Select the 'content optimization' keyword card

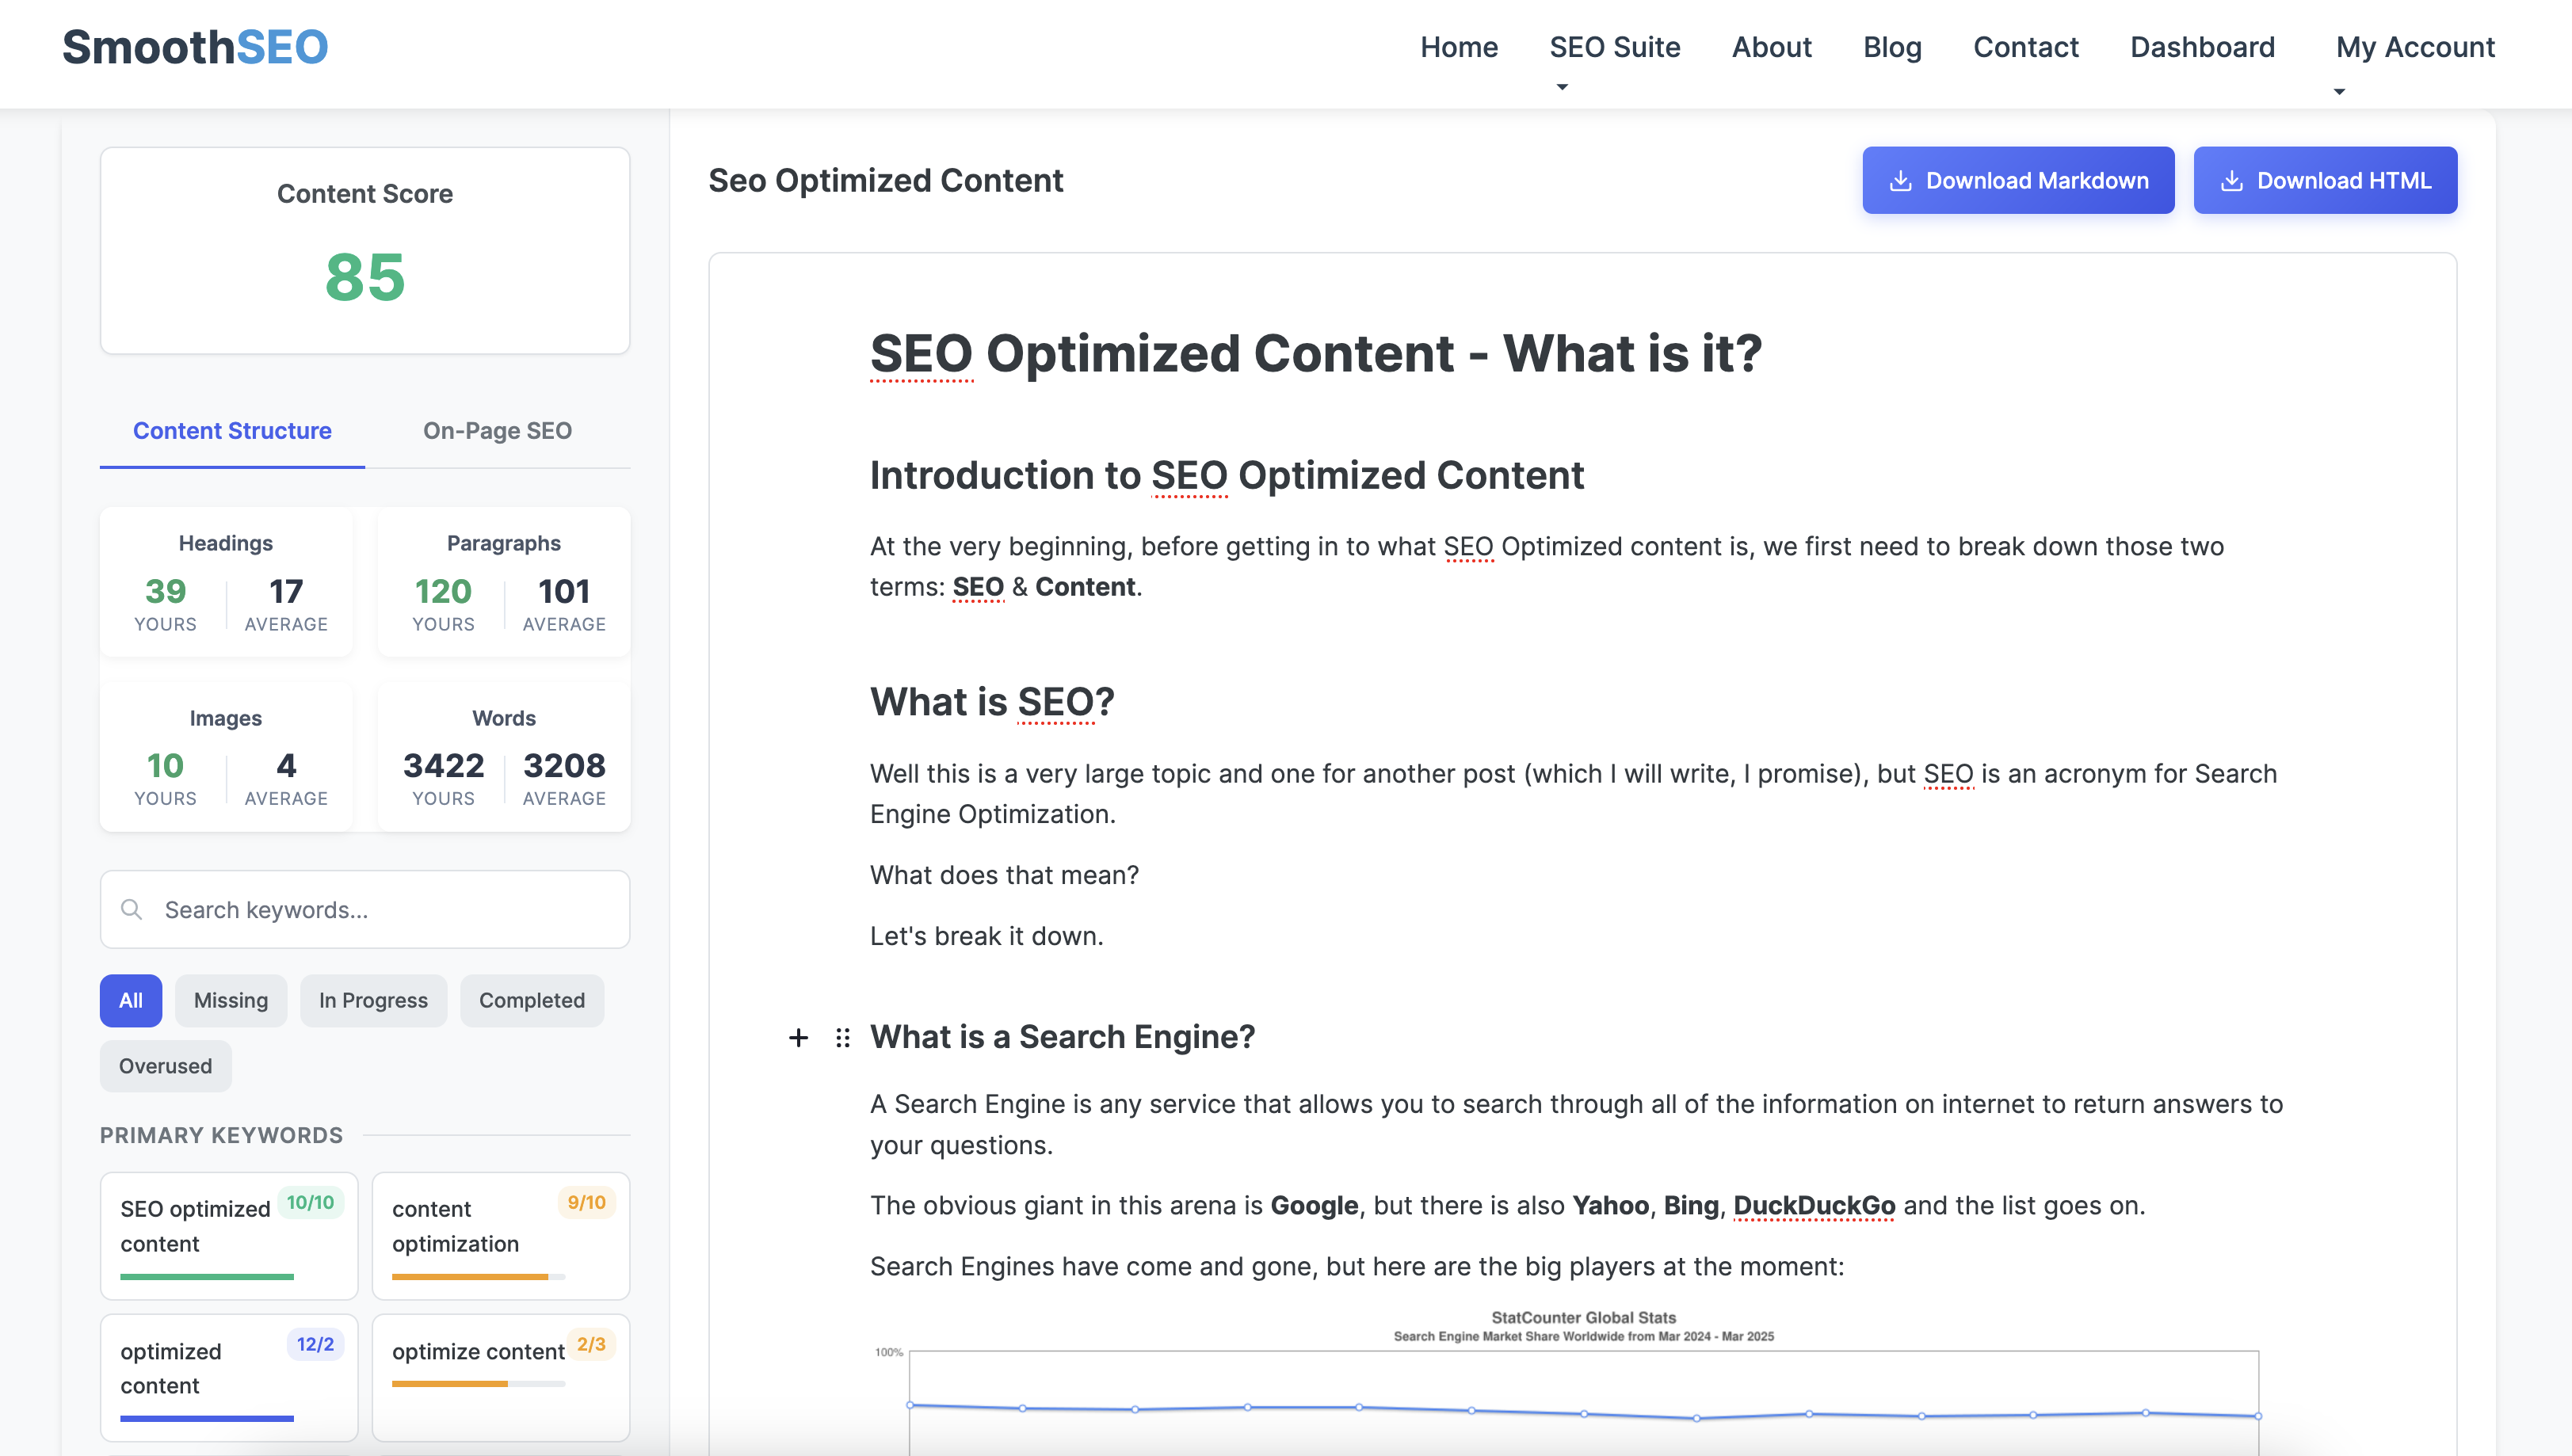[501, 1235]
